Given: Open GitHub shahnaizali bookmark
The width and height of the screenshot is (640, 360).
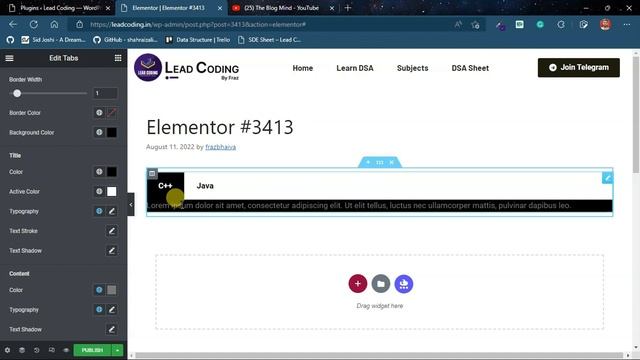Looking at the screenshot, I should tap(125, 40).
